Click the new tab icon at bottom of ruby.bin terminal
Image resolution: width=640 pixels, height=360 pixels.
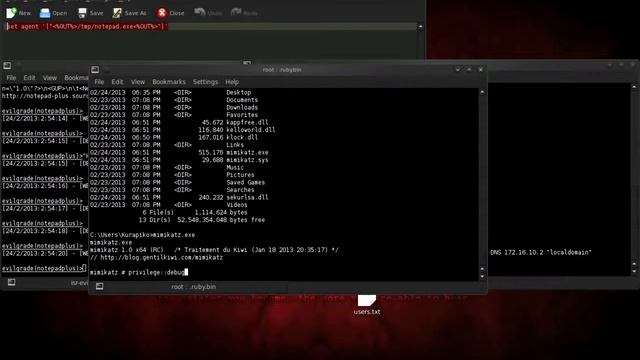click(x=99, y=287)
